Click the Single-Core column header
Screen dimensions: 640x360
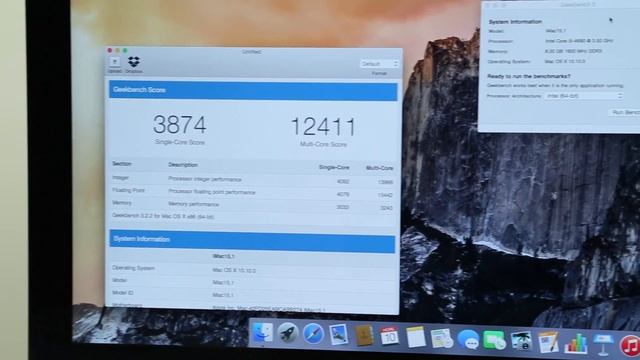334,167
